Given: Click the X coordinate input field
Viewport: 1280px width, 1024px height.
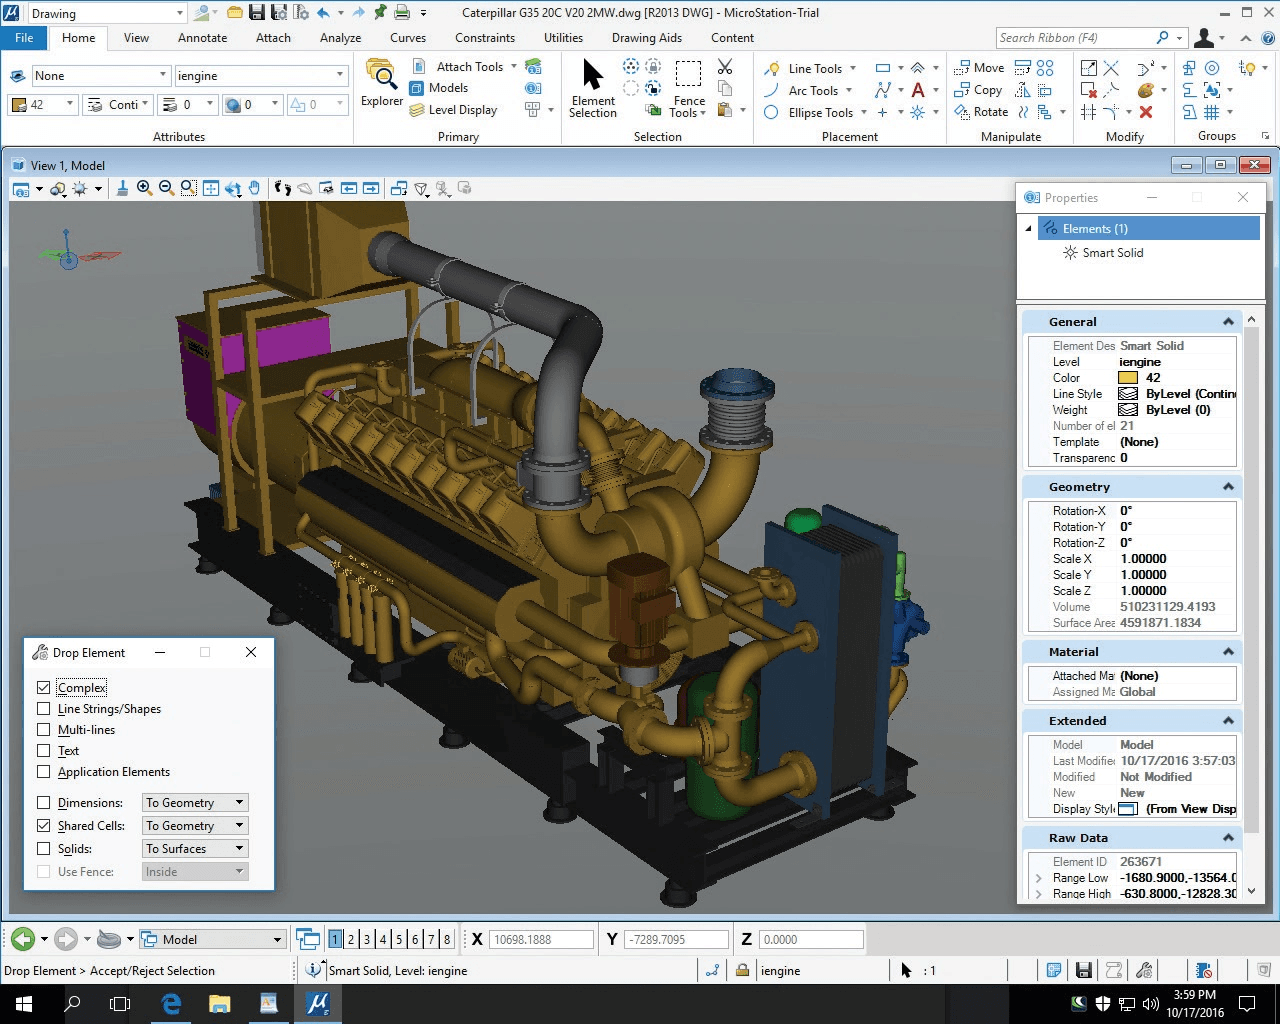Looking at the screenshot, I should pyautogui.click(x=541, y=939).
